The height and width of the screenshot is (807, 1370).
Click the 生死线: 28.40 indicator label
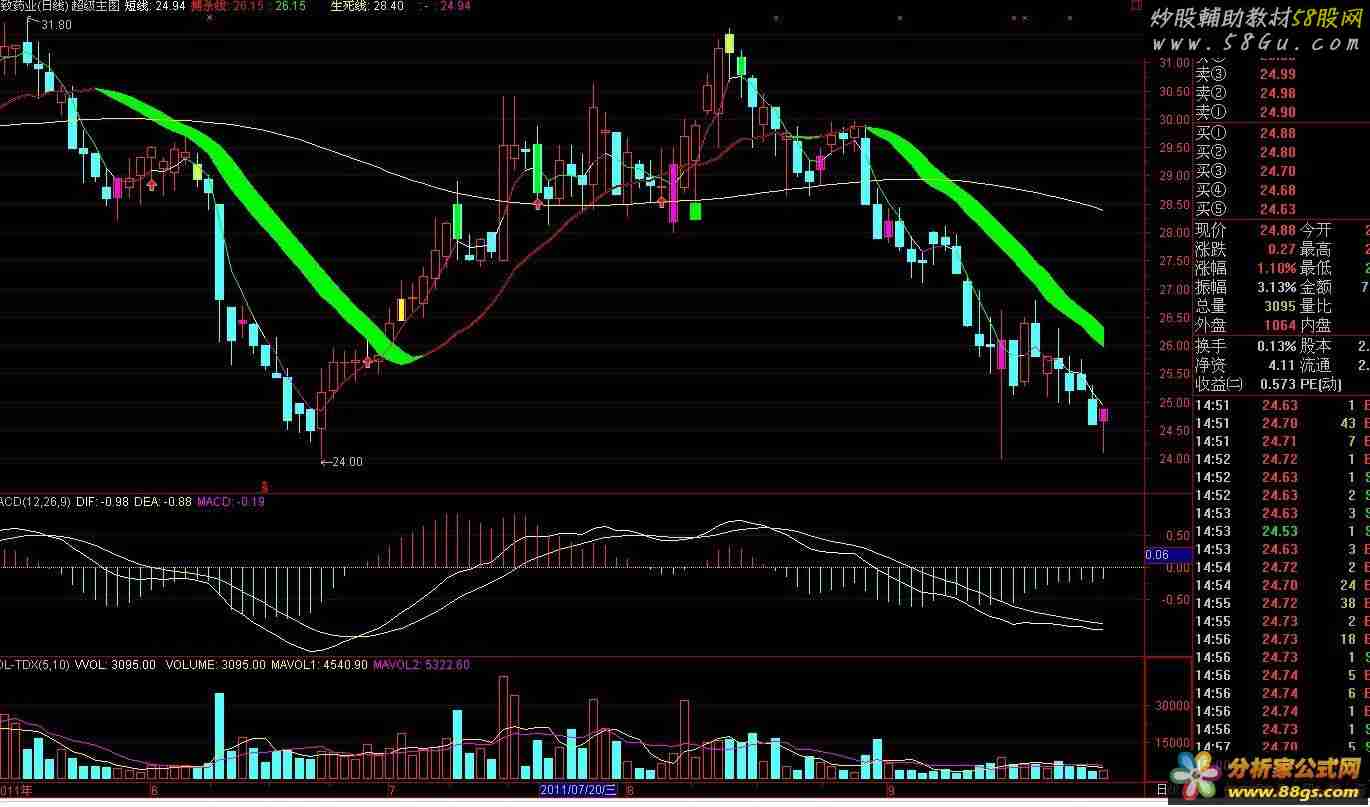[x=367, y=6]
